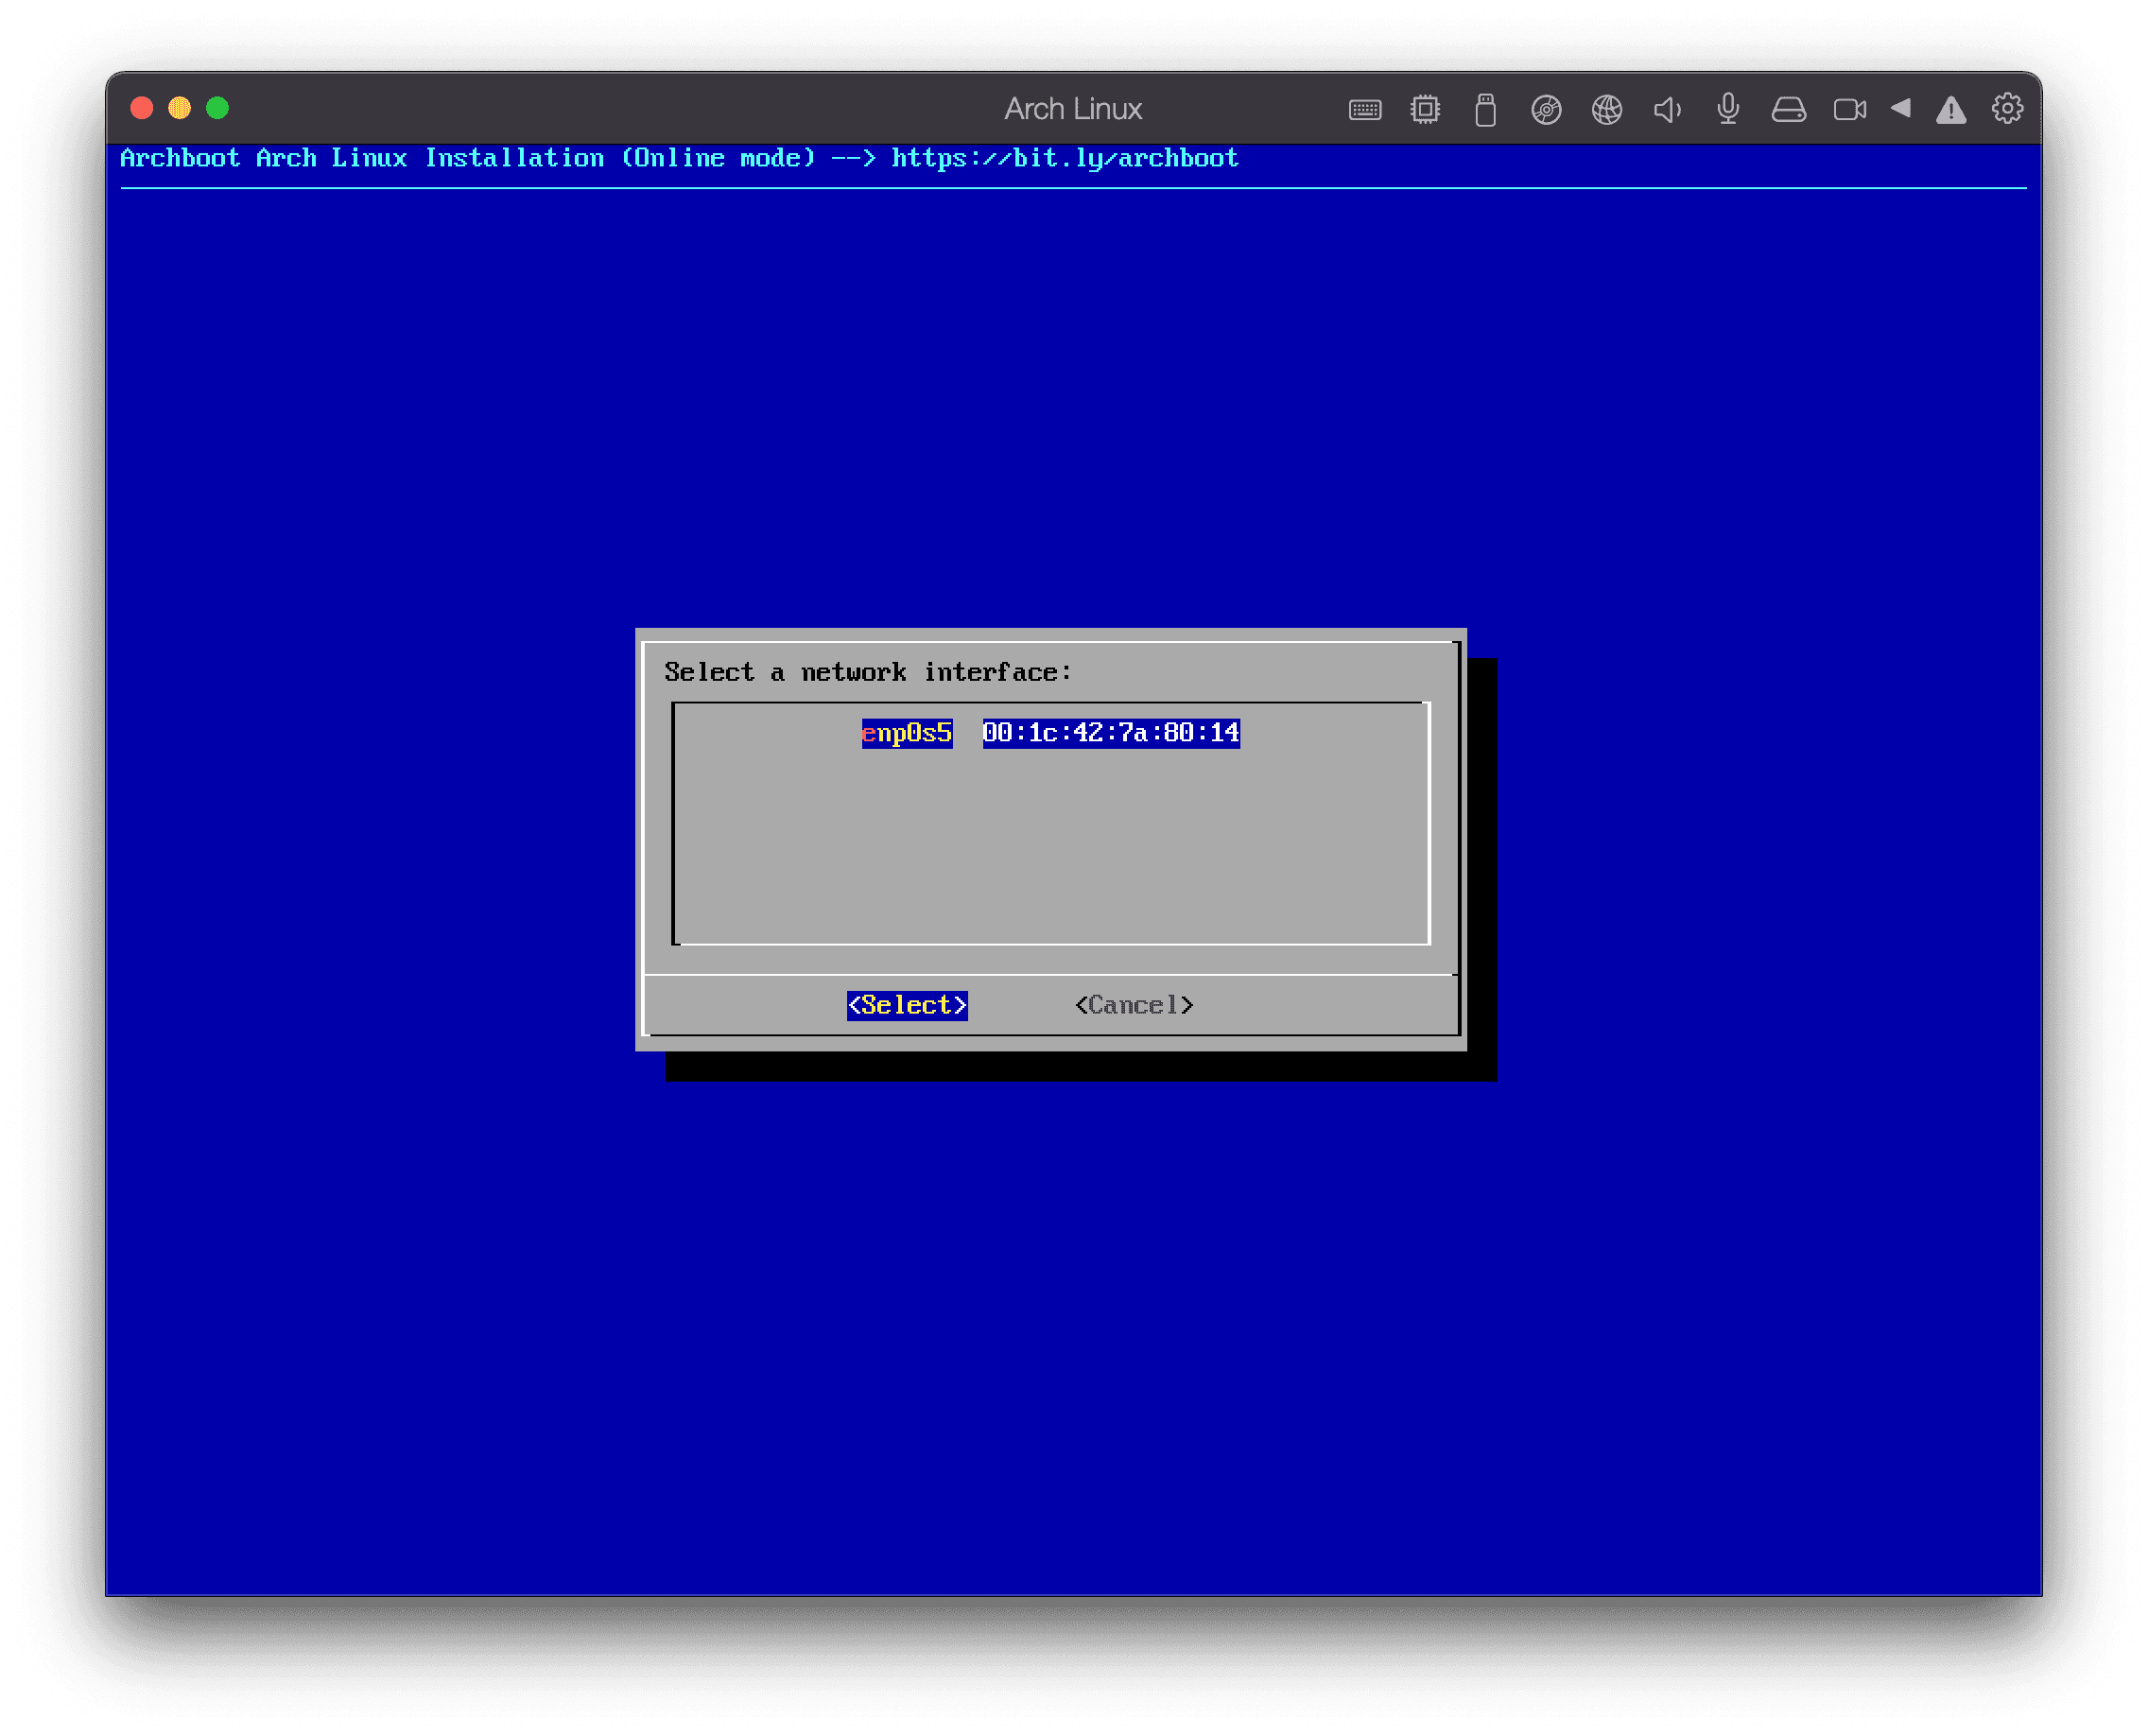Minimize the Arch Linux VM window
The image size is (2148, 1736).
[180, 108]
